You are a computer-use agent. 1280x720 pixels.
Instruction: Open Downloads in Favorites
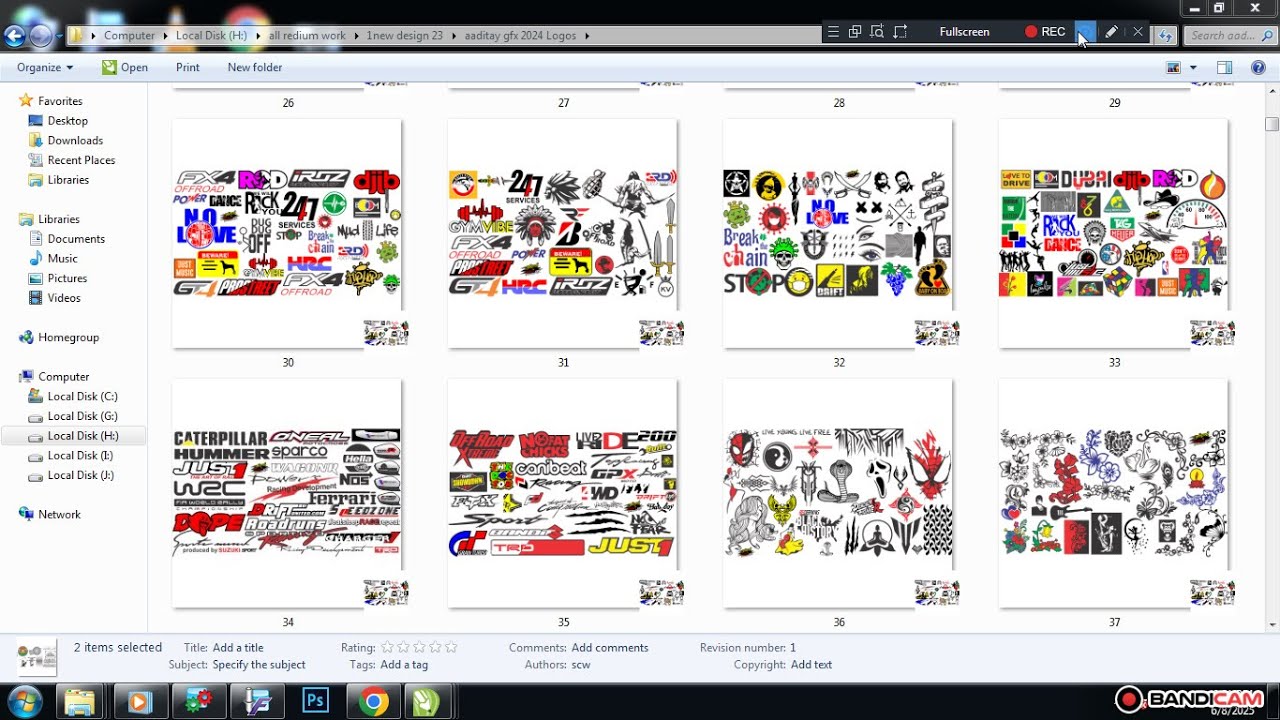(x=75, y=141)
